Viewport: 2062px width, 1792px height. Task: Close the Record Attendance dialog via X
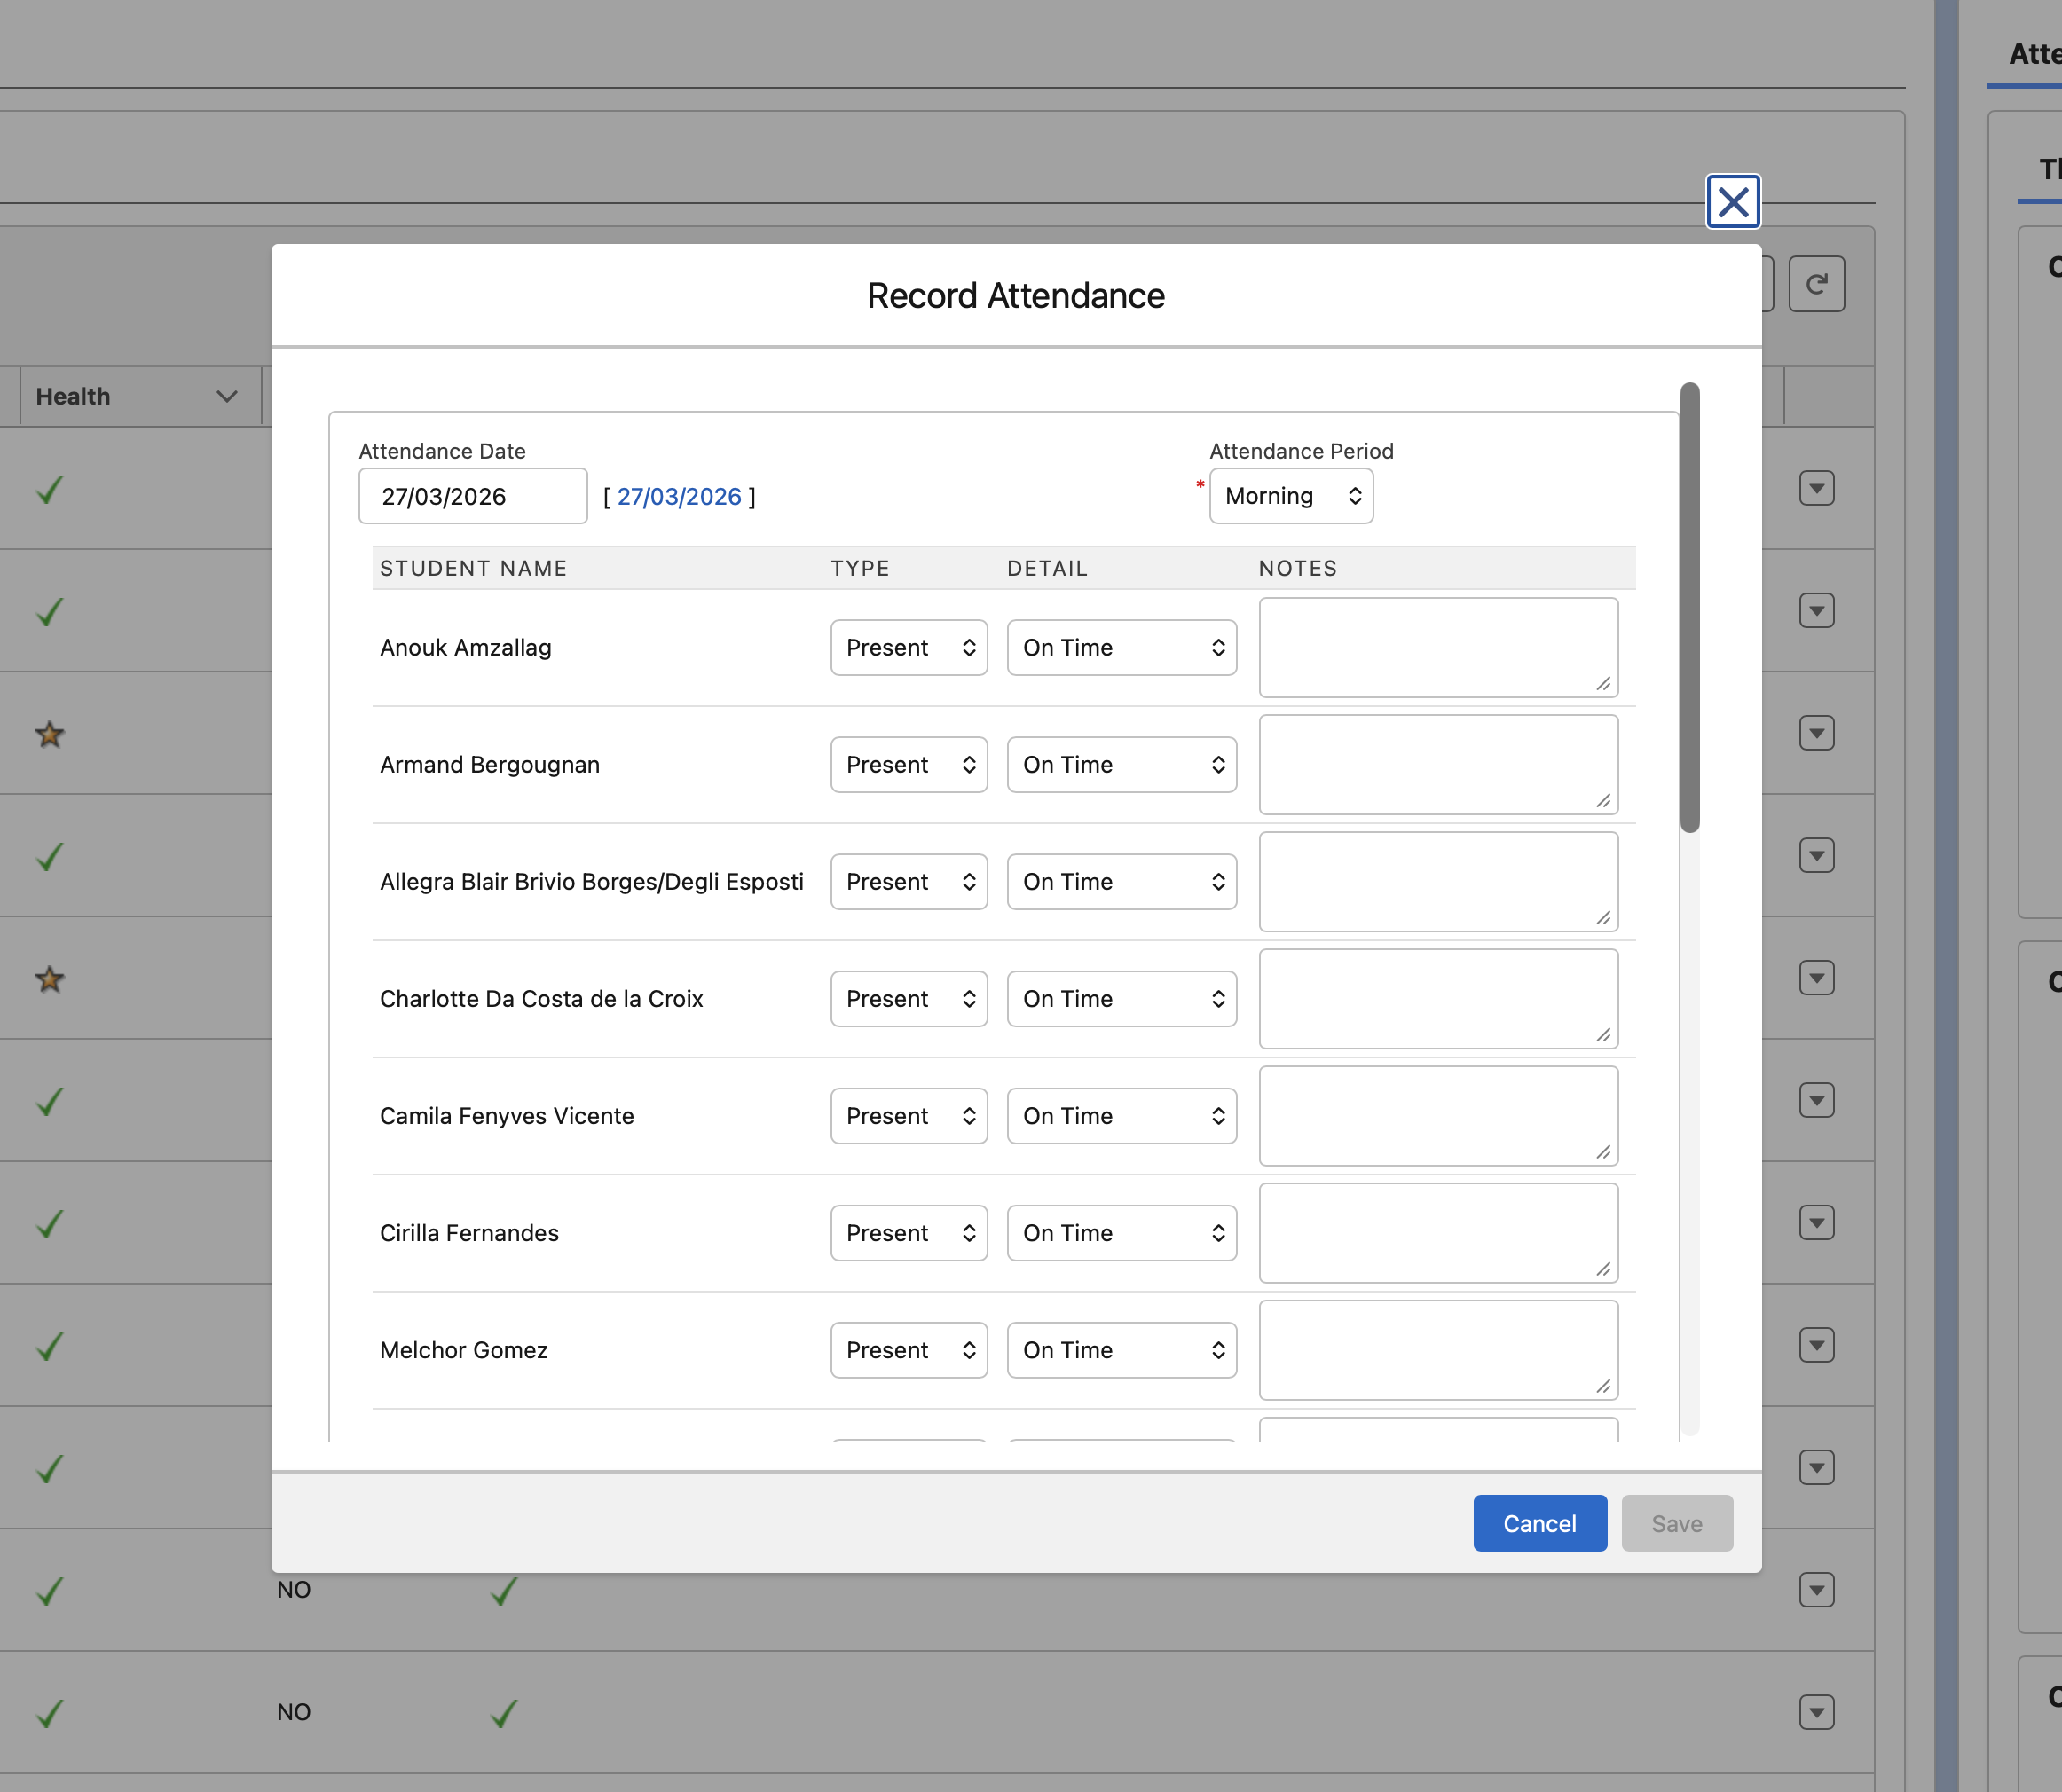coord(1732,202)
